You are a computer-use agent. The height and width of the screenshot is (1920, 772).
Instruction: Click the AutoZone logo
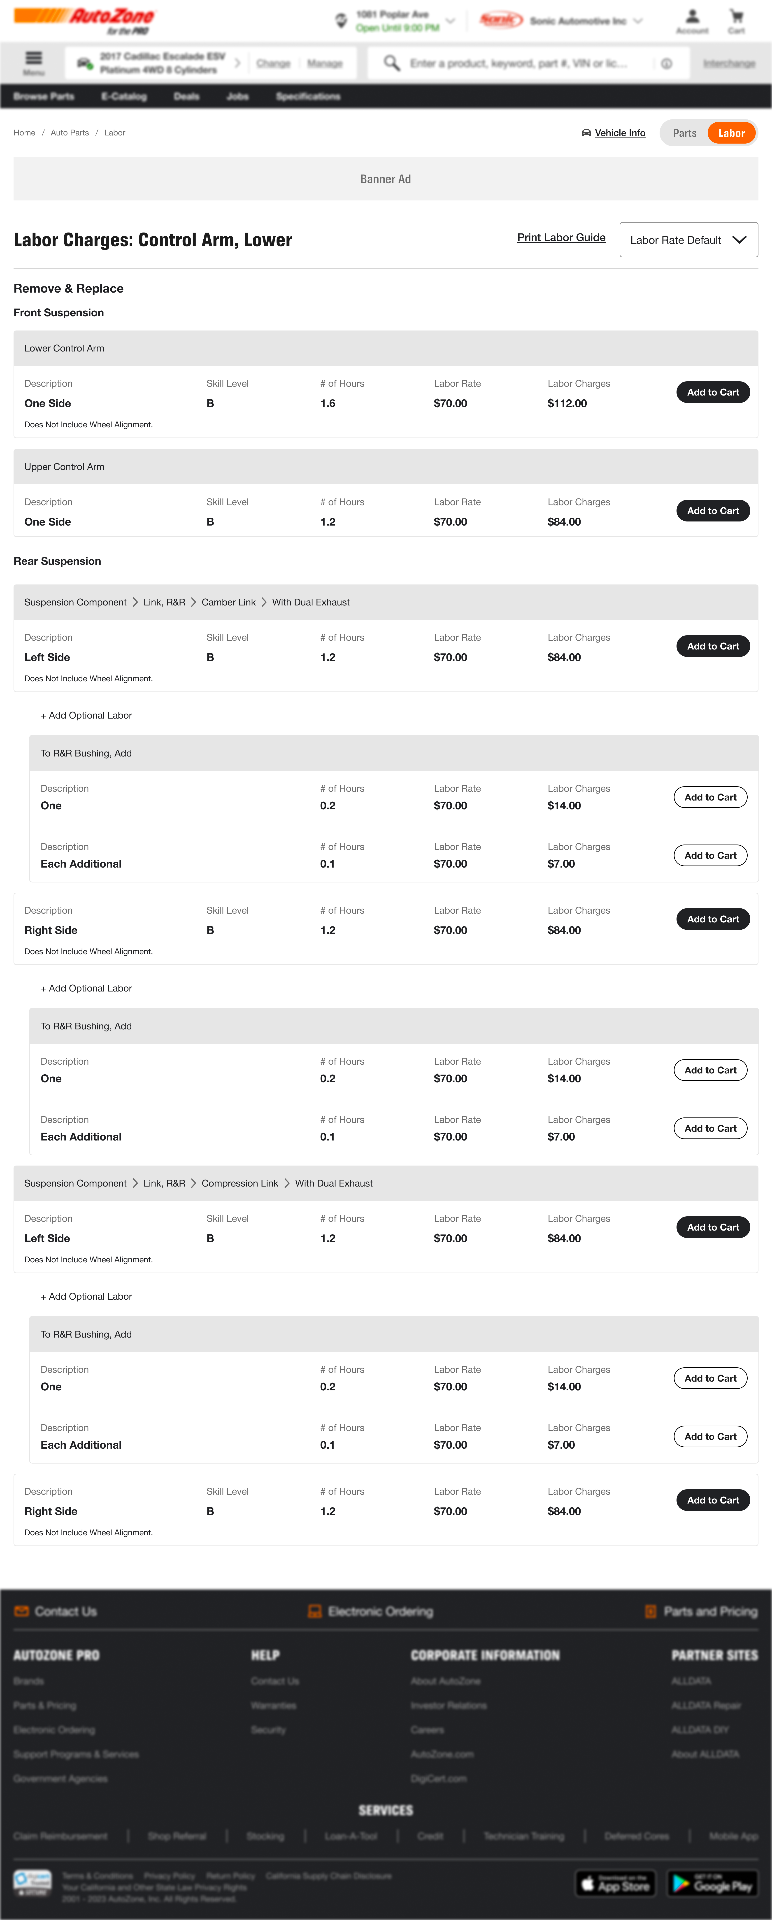84,20
